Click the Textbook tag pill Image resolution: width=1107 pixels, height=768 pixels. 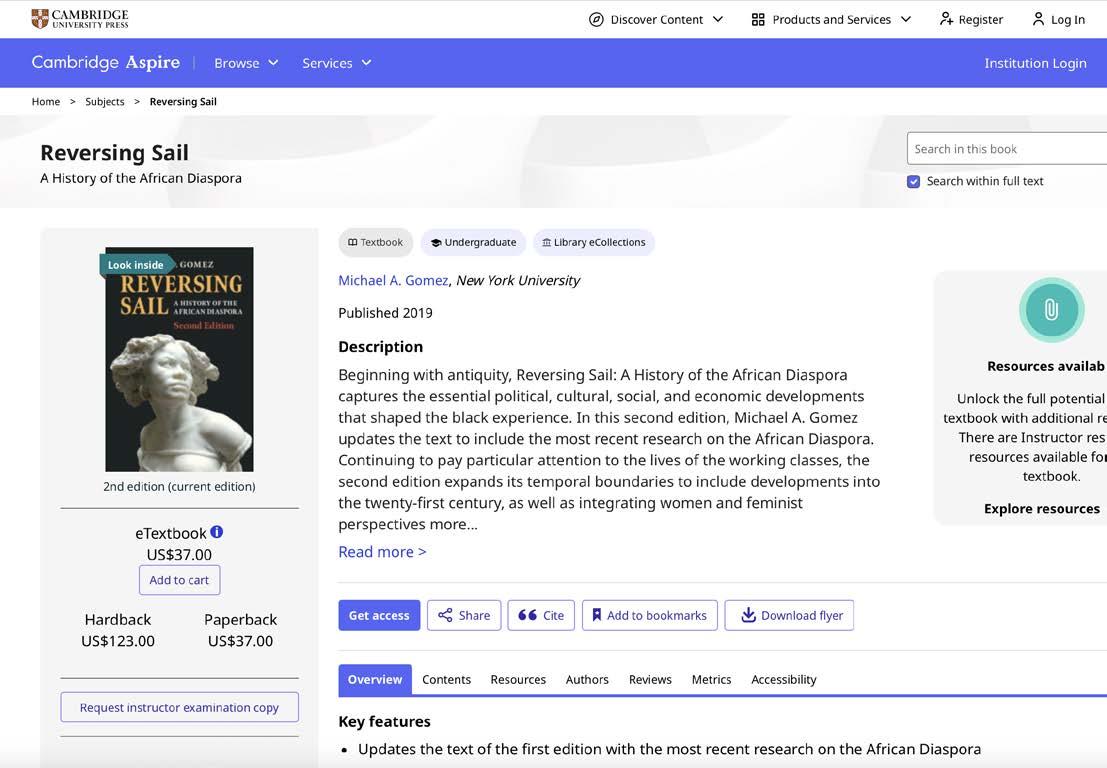(x=376, y=242)
